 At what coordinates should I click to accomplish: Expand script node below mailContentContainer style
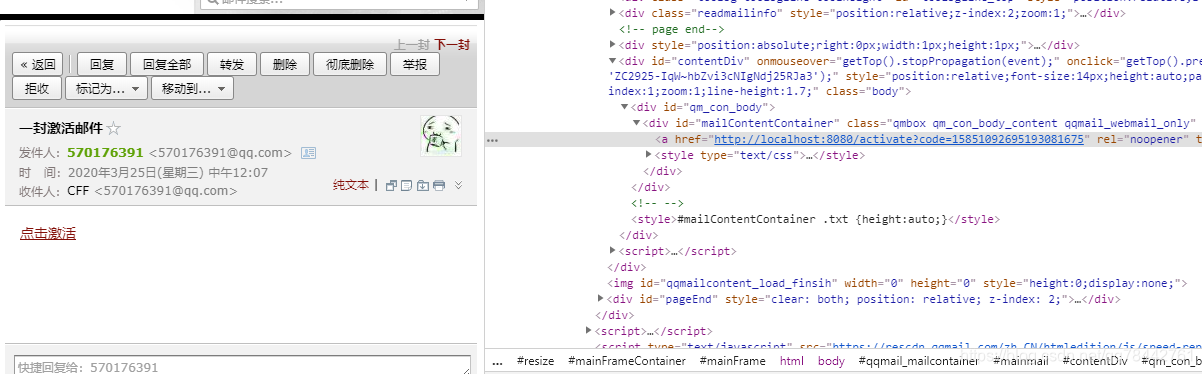(x=613, y=251)
